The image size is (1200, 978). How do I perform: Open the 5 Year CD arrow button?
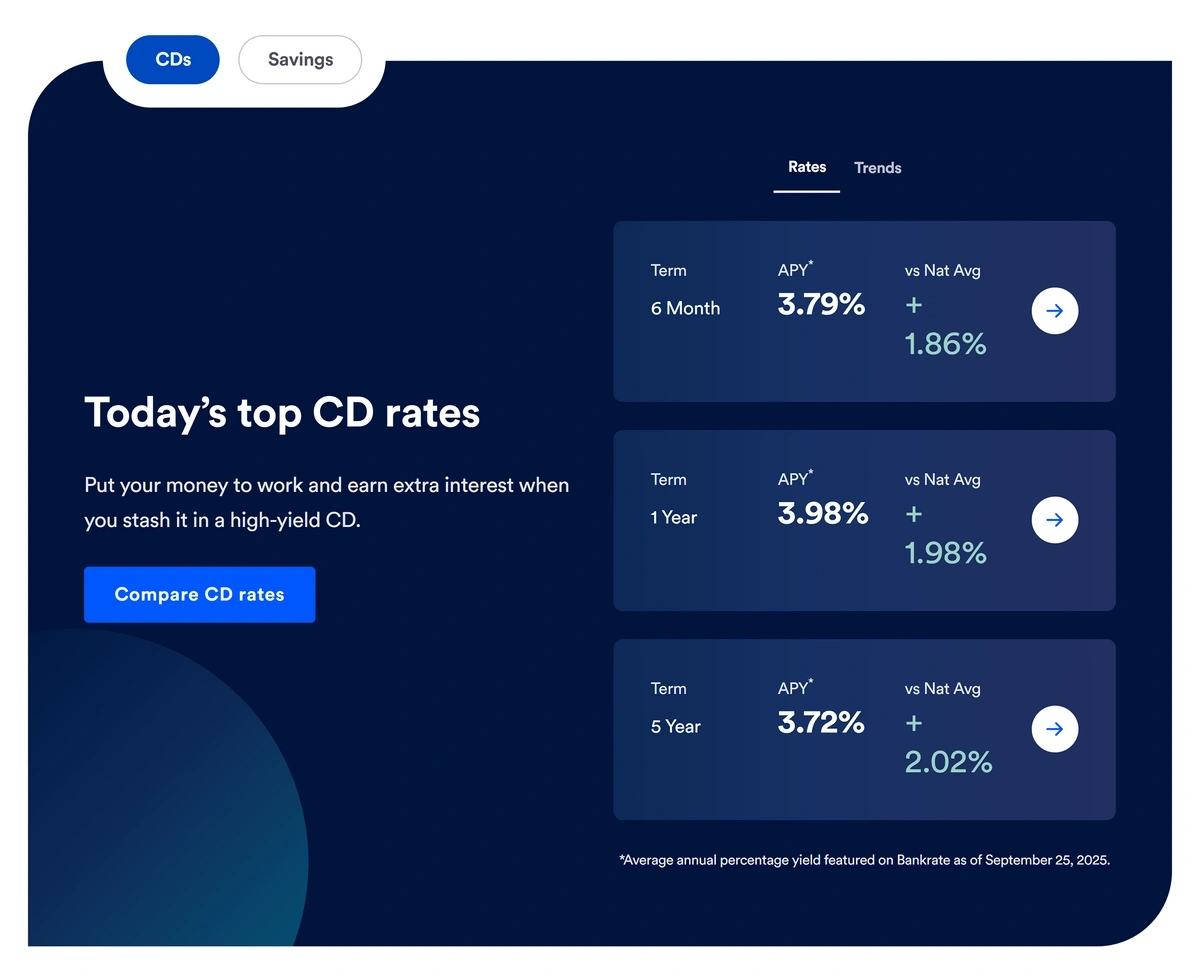pos(1054,729)
